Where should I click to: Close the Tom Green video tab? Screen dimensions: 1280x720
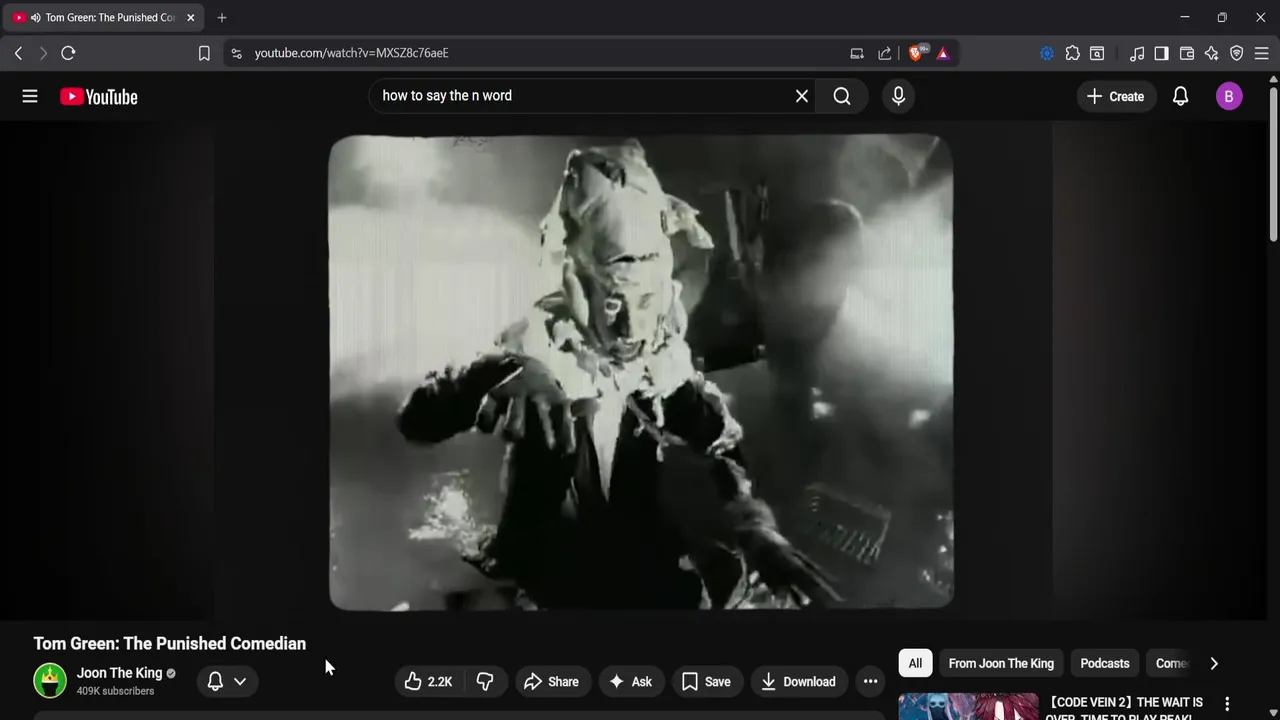point(190,17)
